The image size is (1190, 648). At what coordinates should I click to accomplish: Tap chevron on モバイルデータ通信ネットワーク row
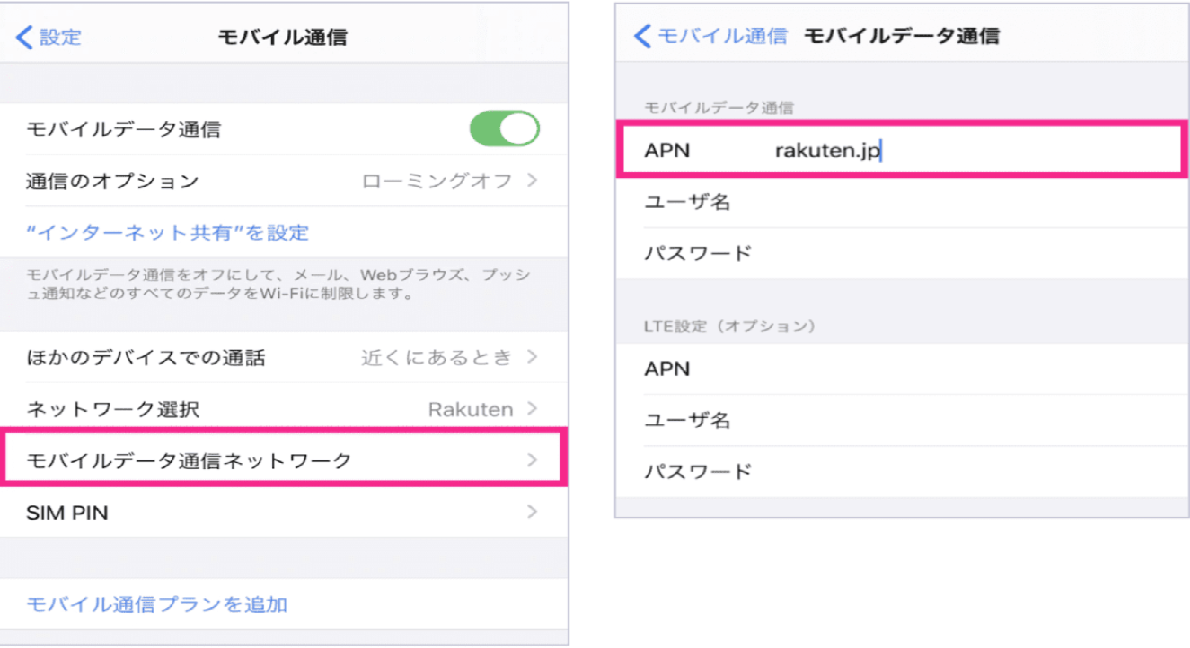(532, 460)
